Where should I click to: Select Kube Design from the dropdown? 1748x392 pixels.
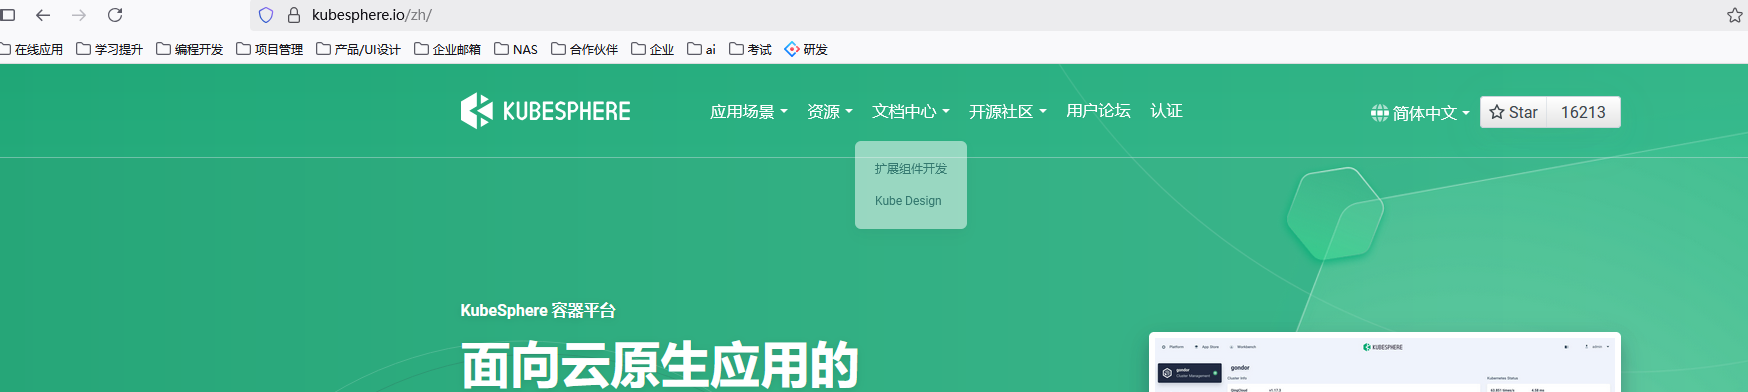[x=908, y=201]
